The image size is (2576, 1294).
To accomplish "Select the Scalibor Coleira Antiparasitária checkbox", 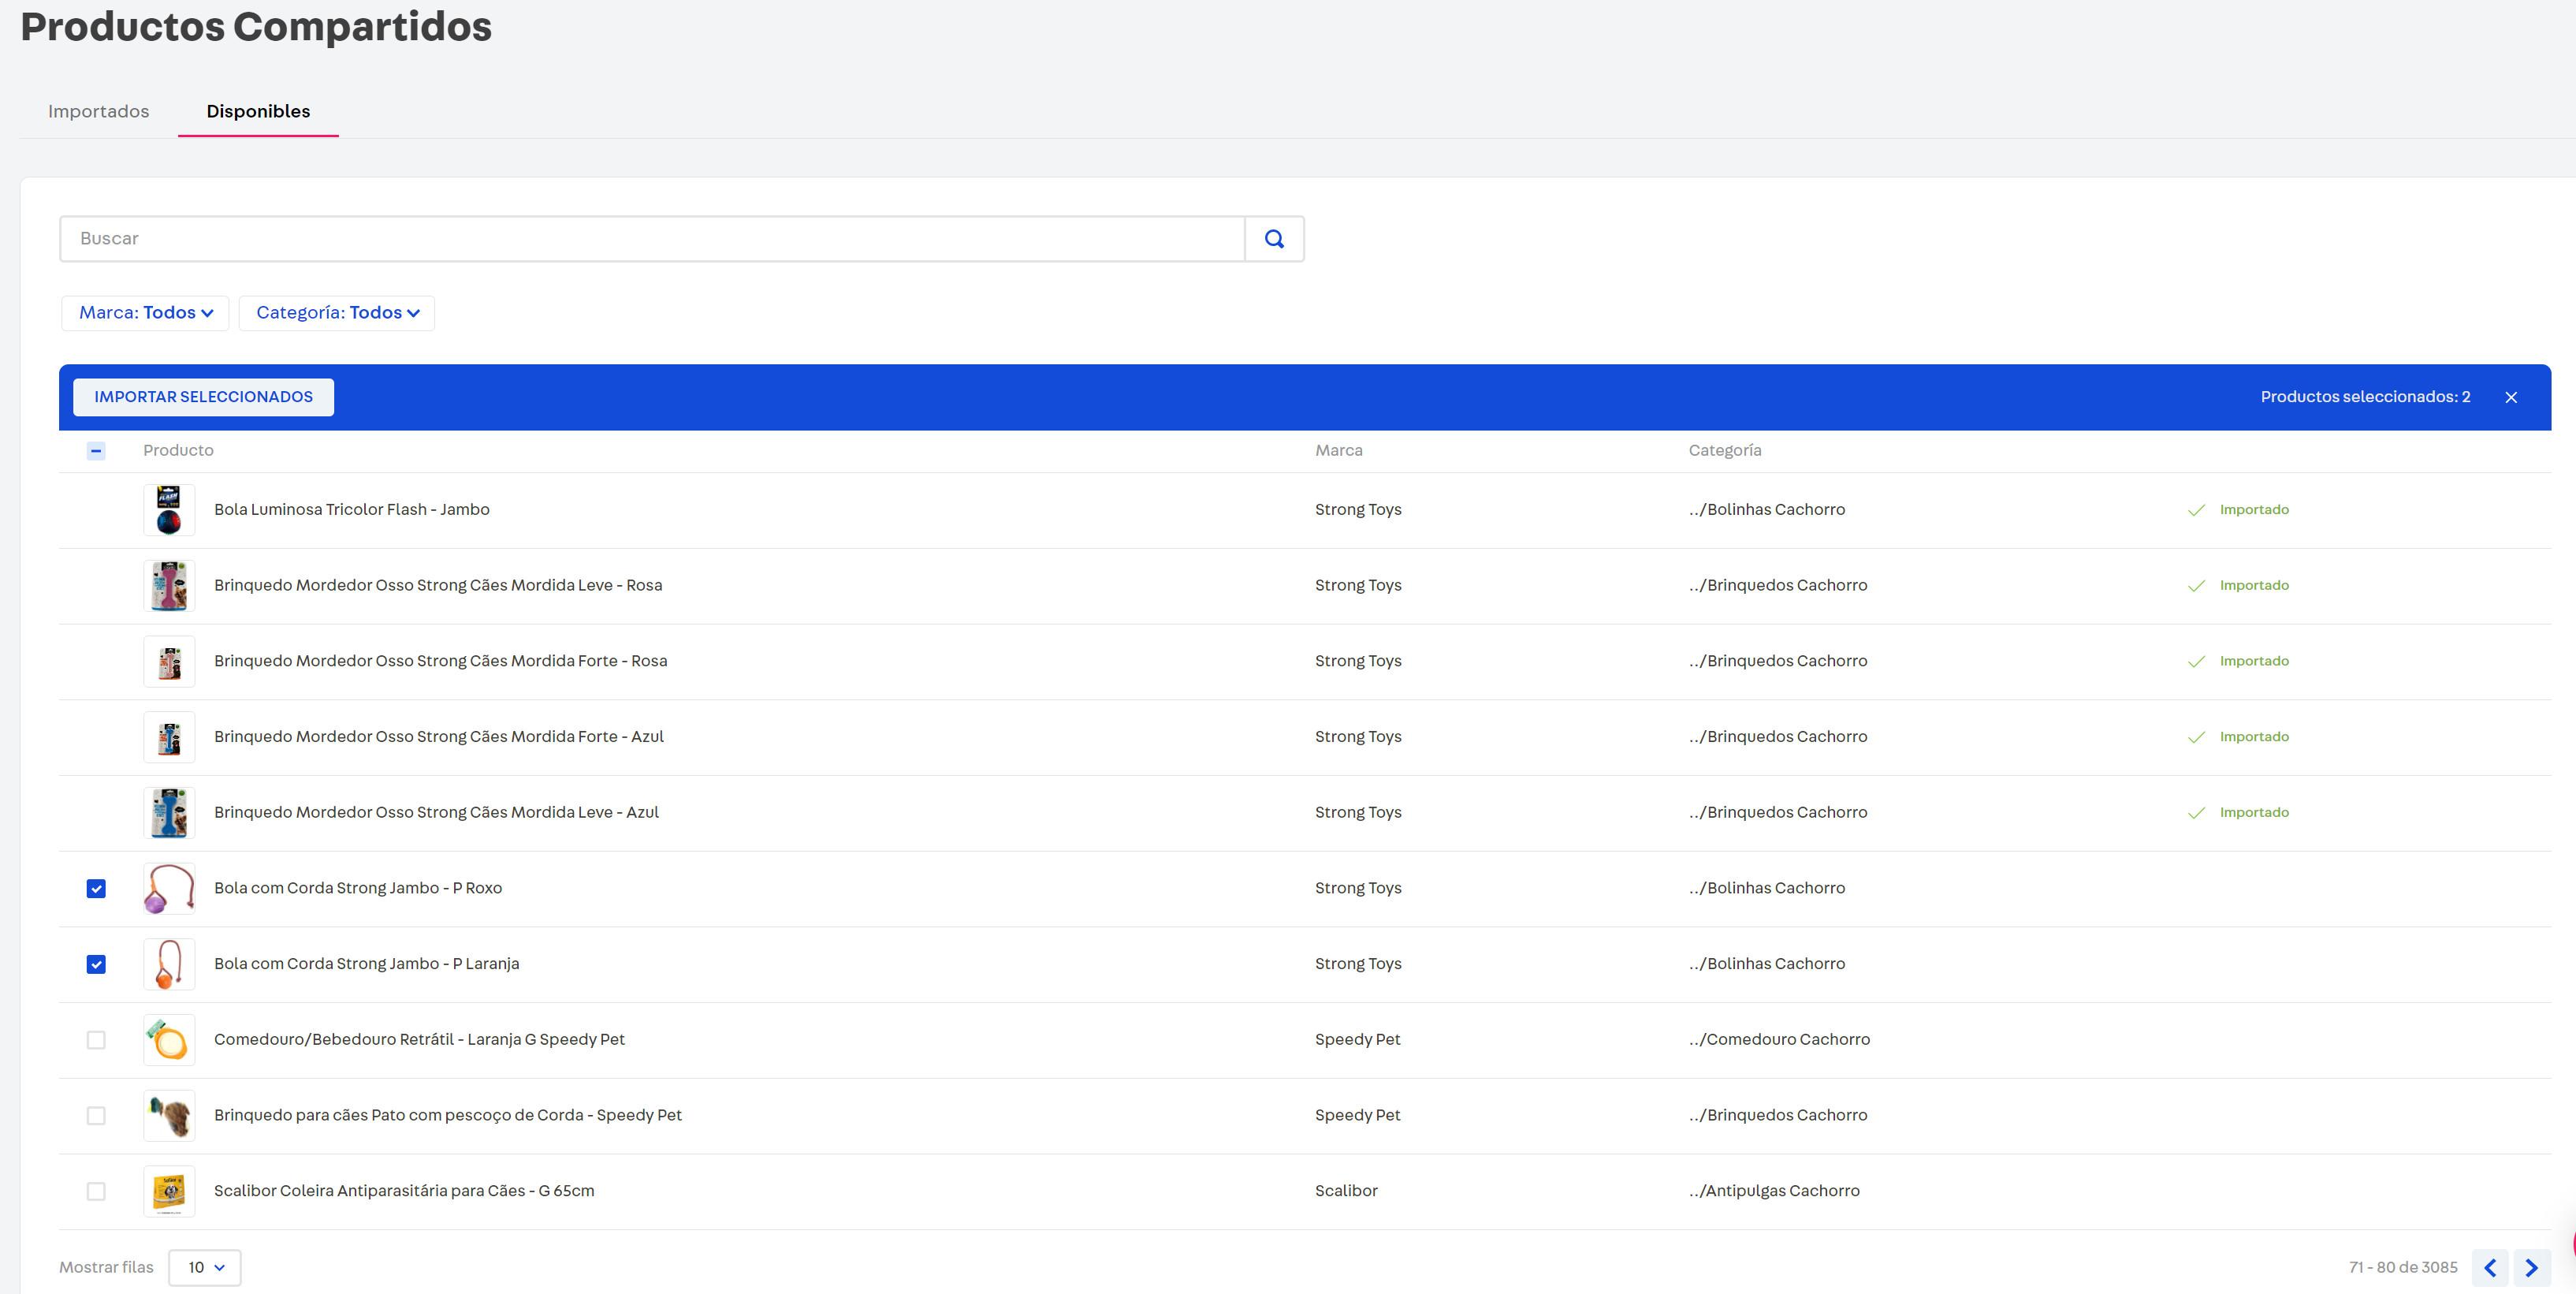I will click(96, 1191).
